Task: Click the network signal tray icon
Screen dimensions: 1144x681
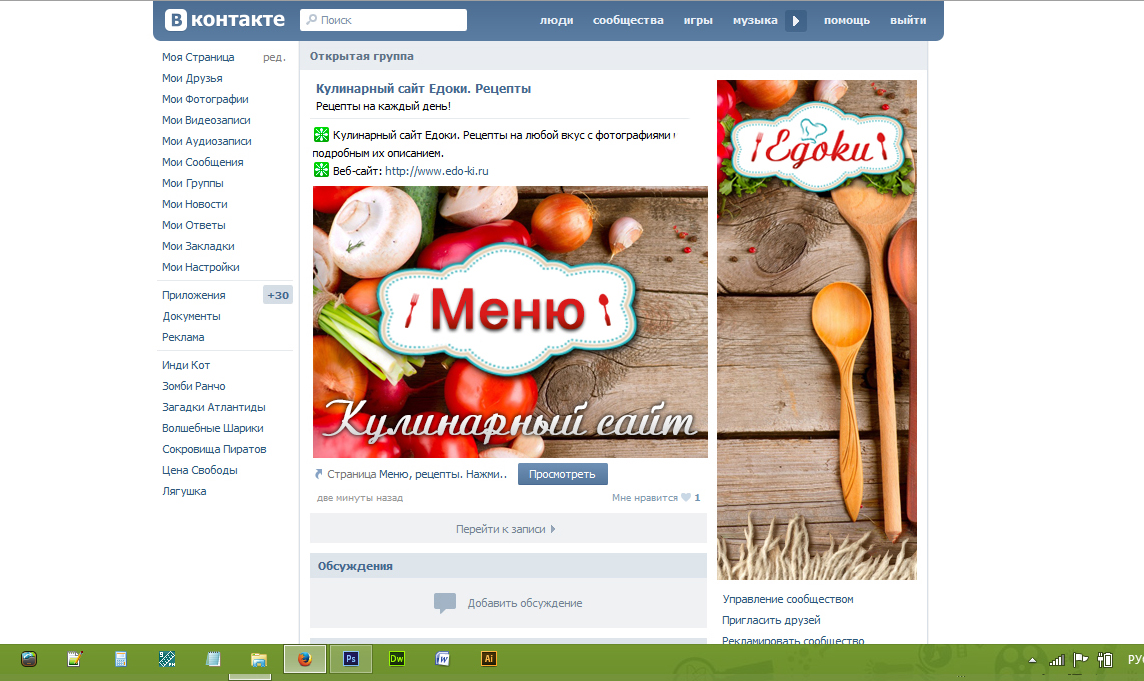Action: coord(1056,660)
